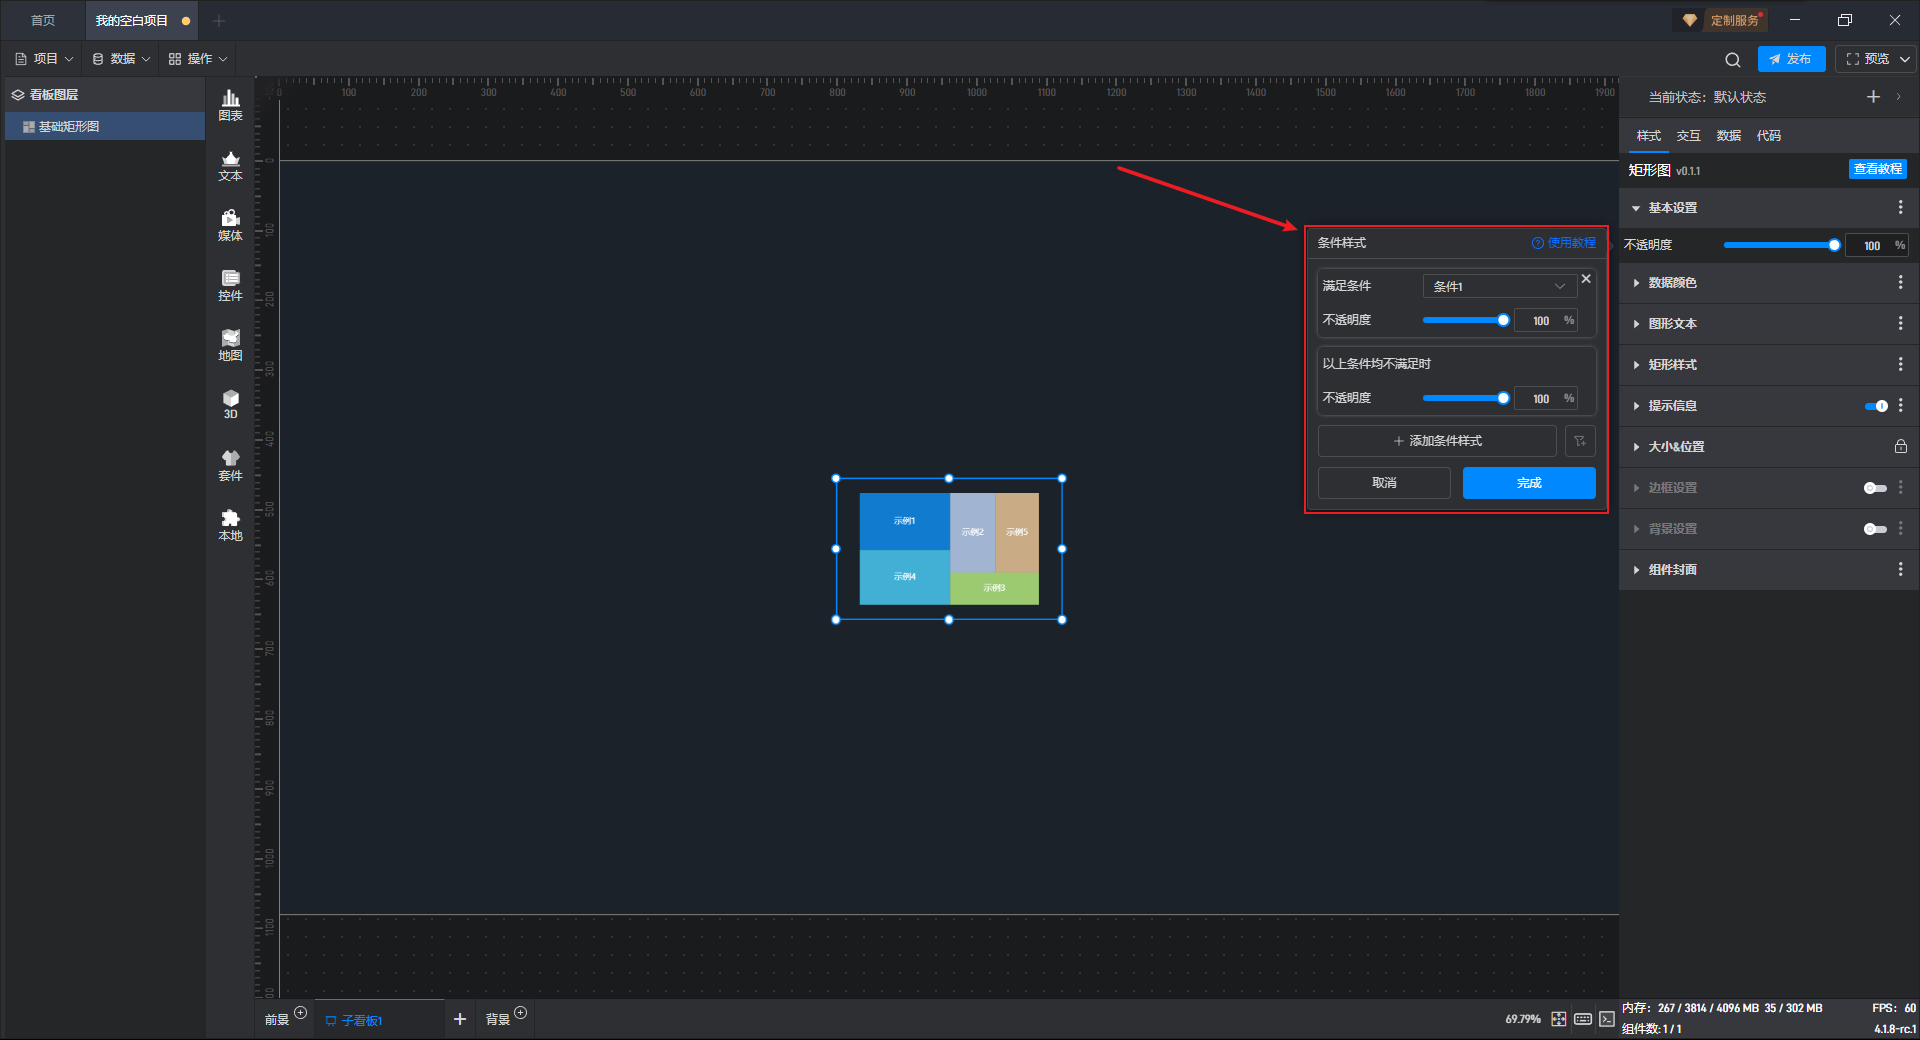
Task: Select the 基础矩形图 layer item
Action: click(69, 127)
